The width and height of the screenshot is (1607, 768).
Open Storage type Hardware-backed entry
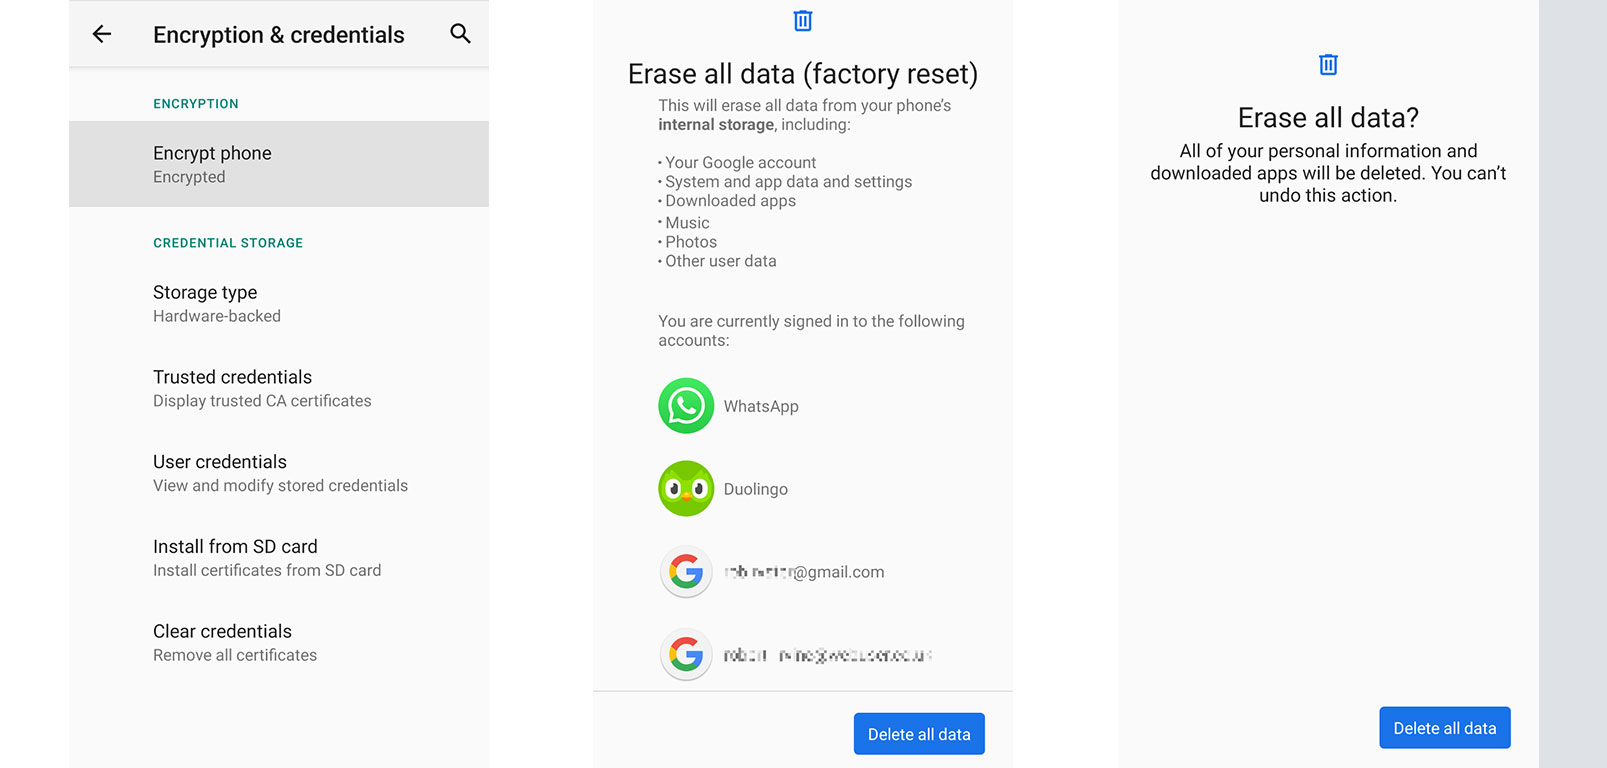279,304
